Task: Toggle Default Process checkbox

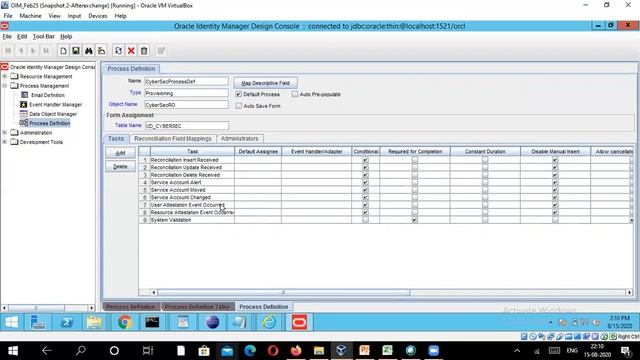Action: click(239, 94)
